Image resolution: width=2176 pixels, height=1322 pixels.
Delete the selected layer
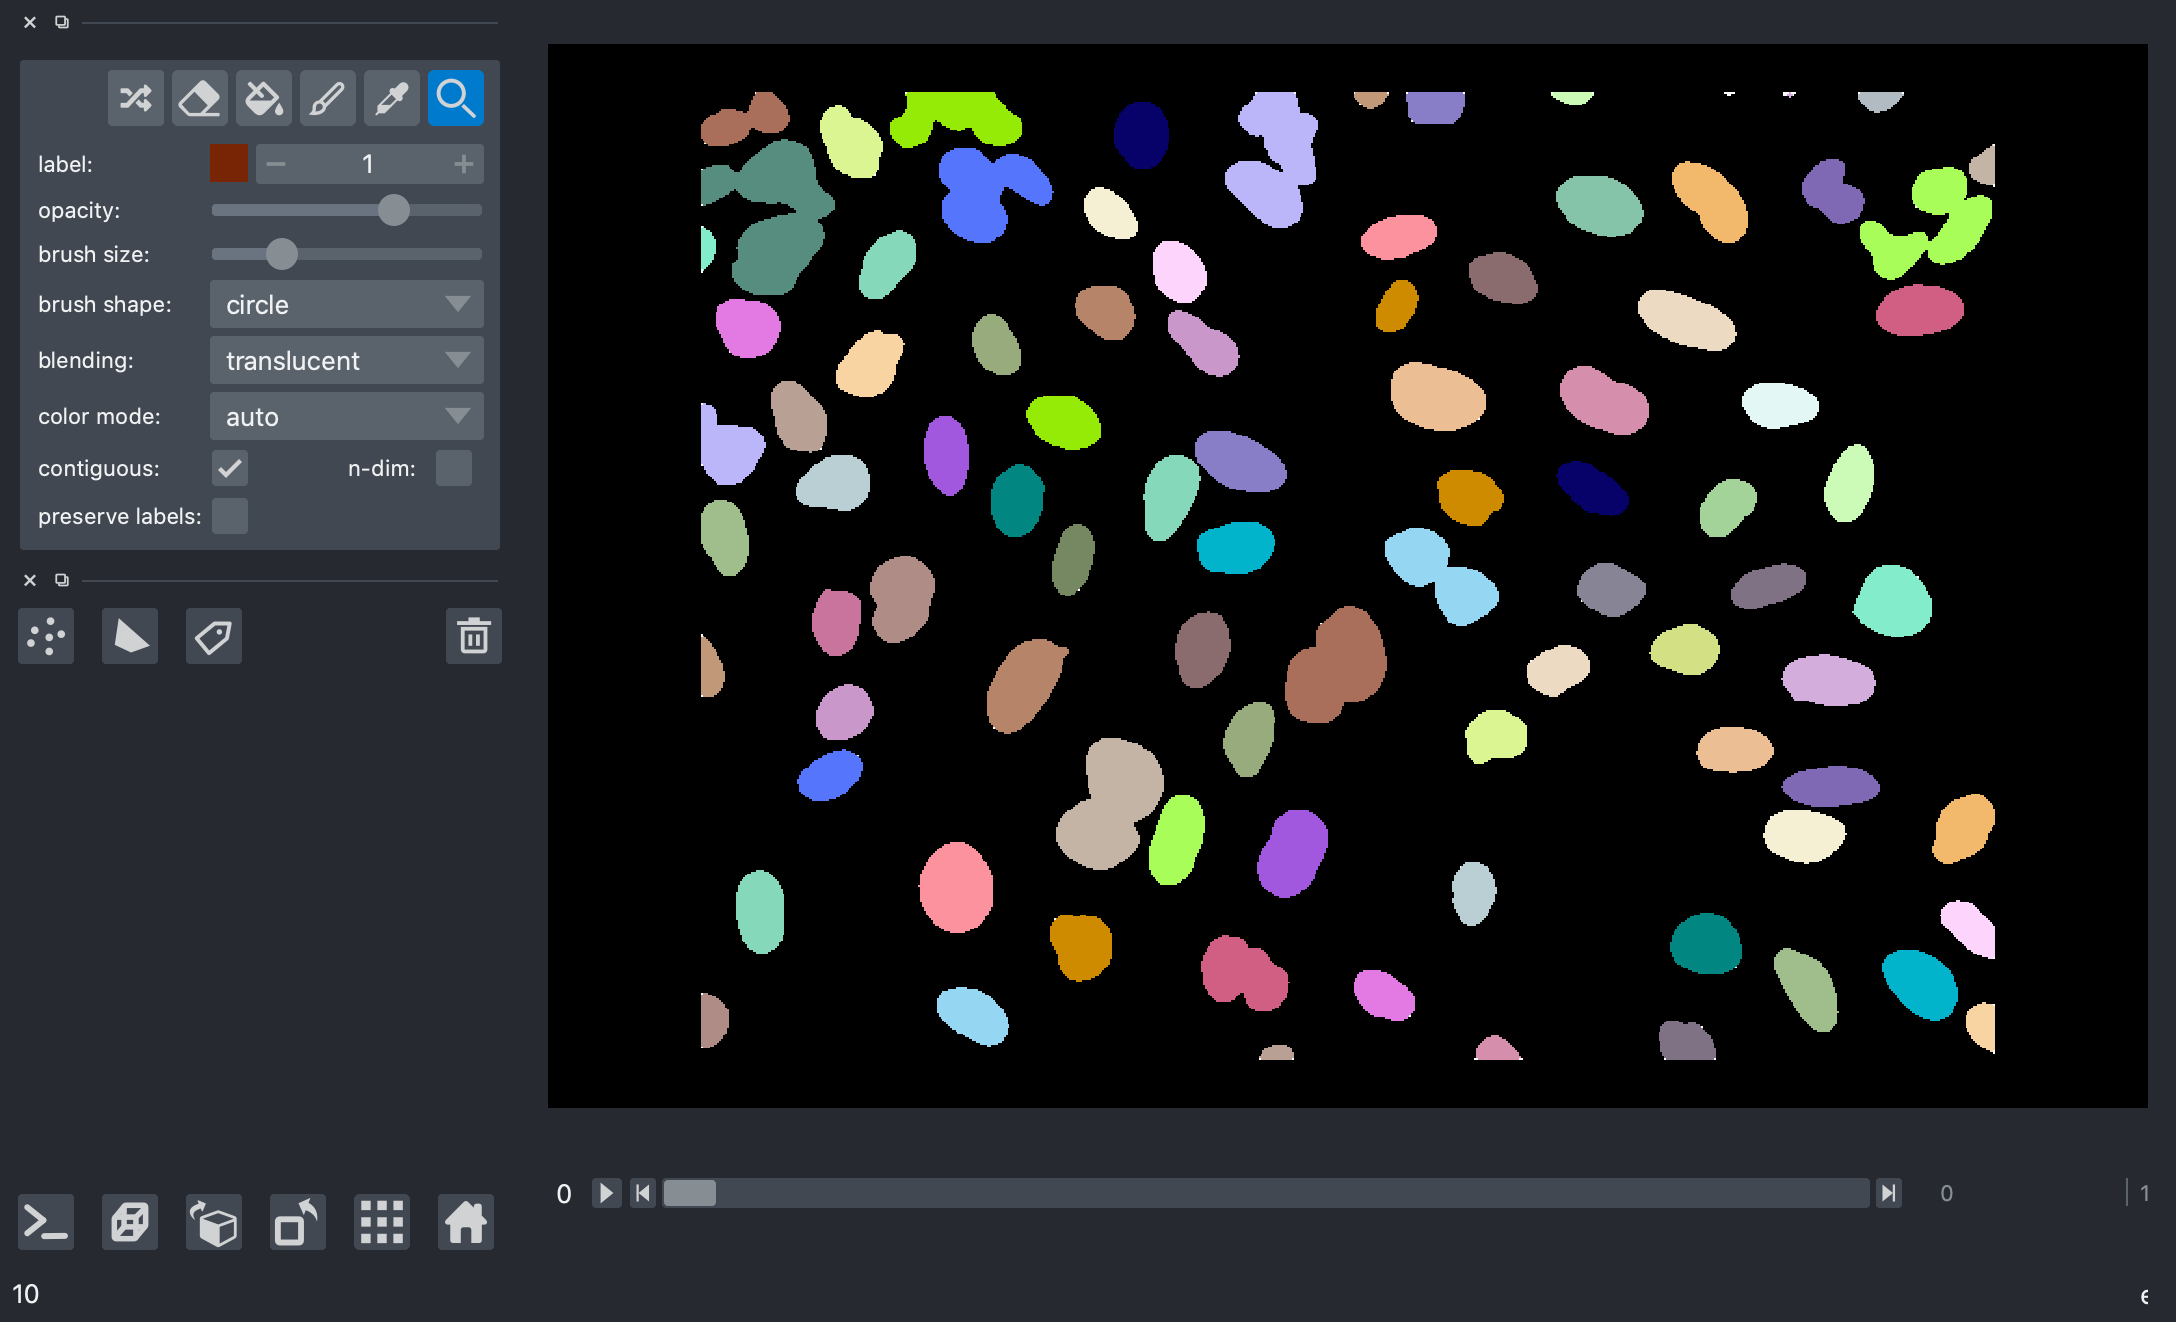473,636
